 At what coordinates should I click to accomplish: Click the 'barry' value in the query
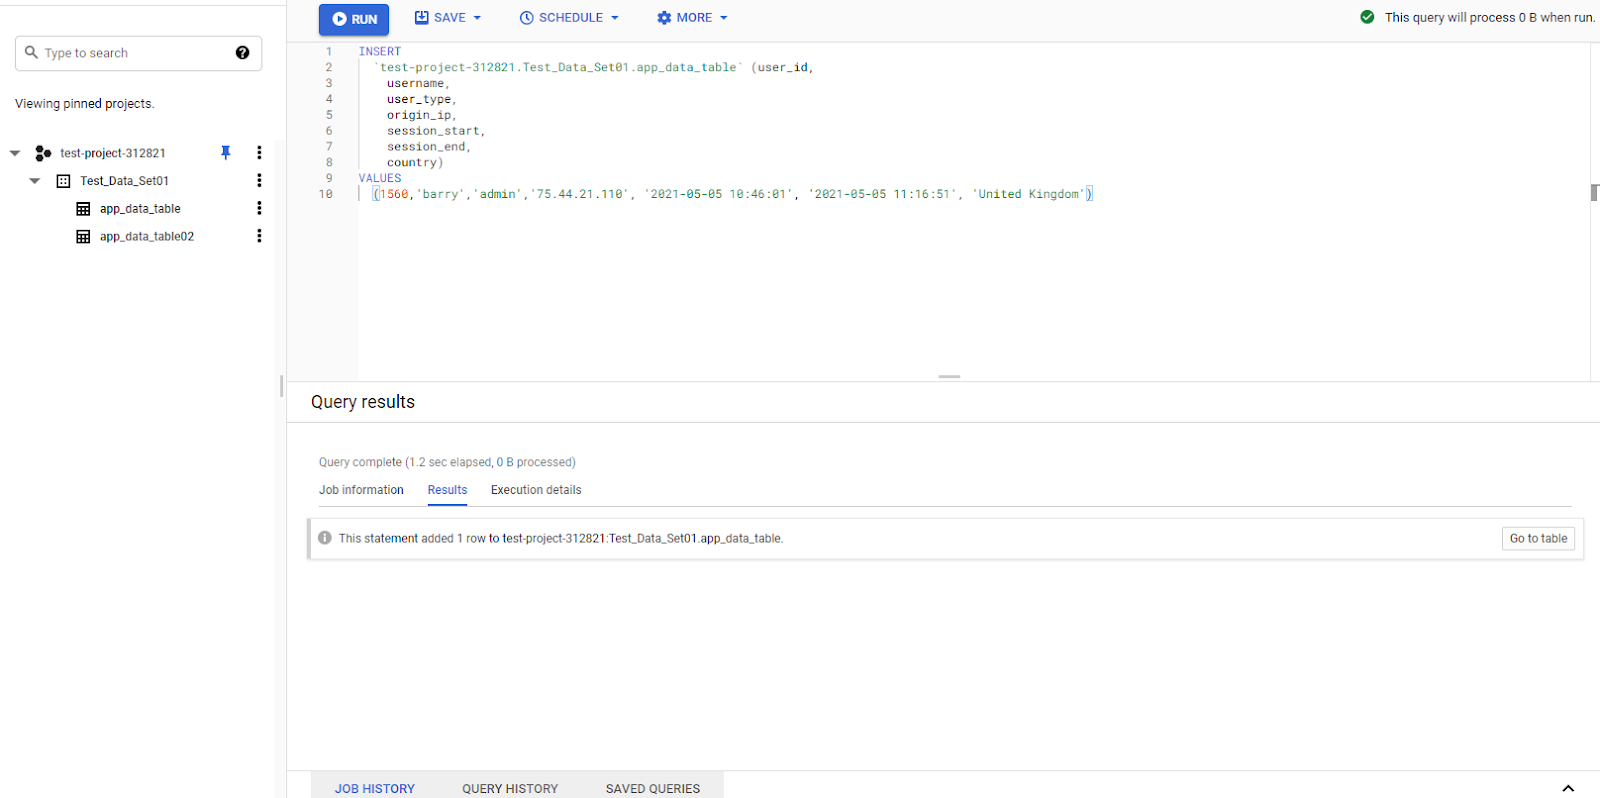pos(440,194)
